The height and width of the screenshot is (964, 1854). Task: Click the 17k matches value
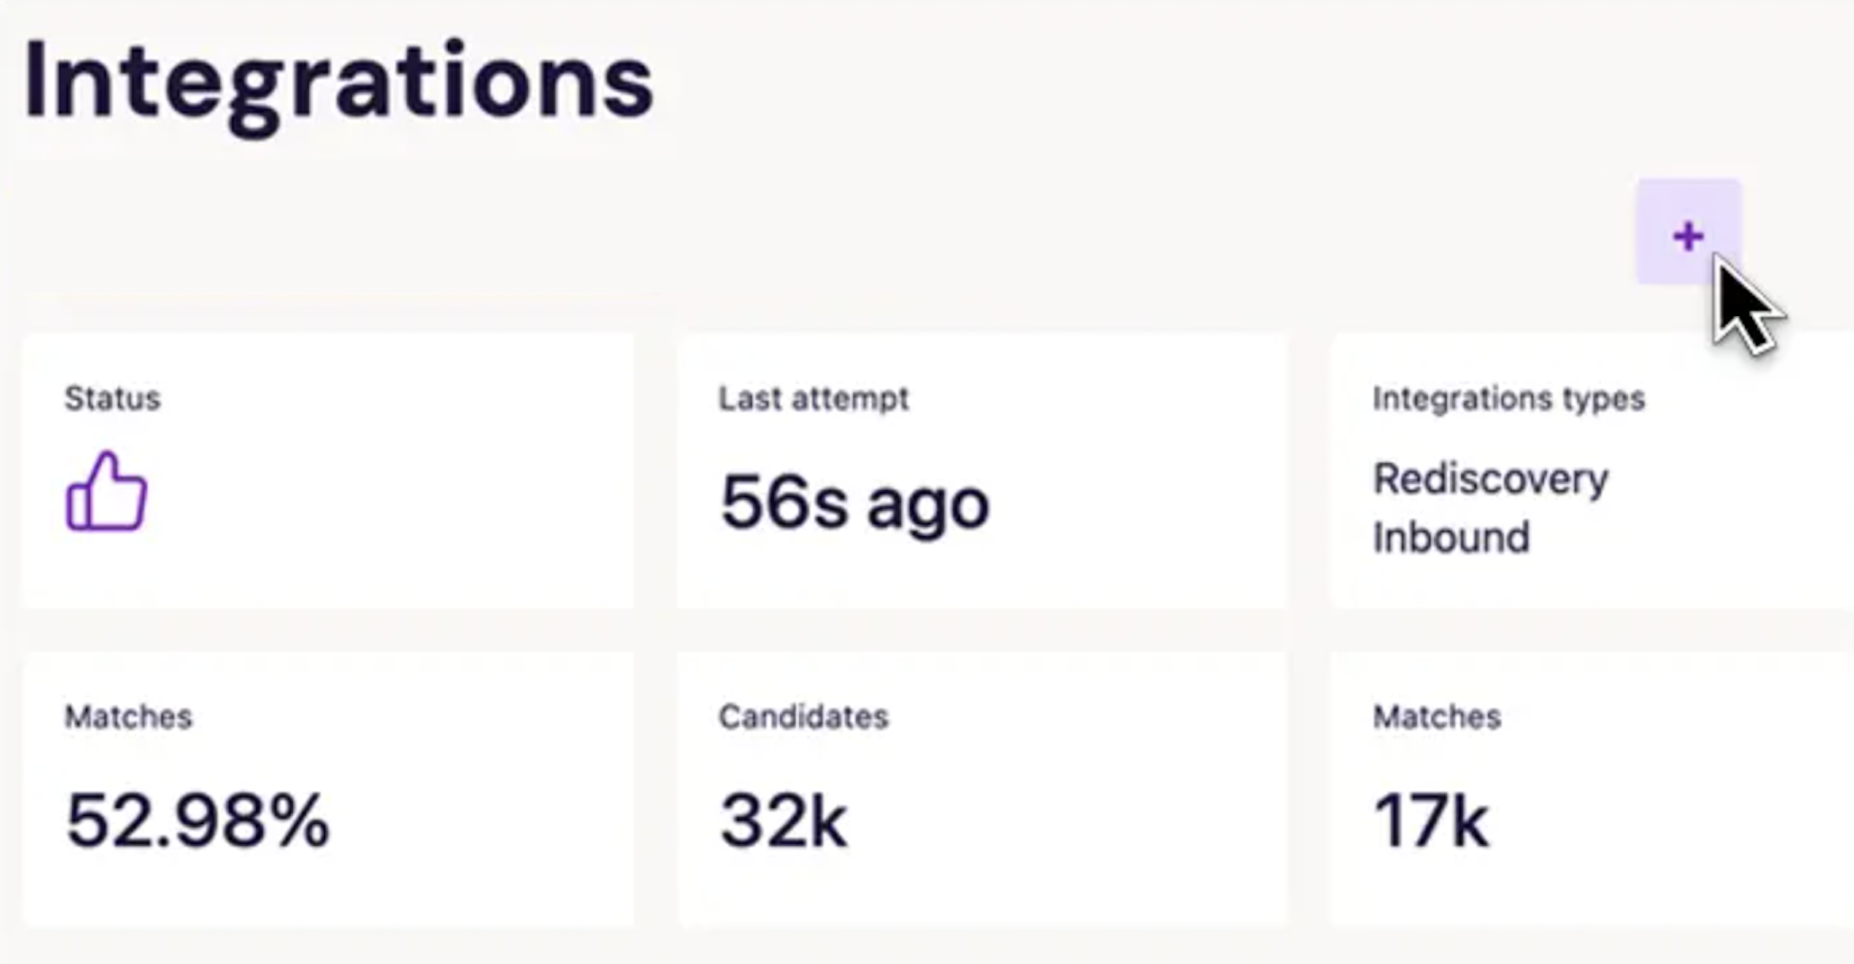point(1431,820)
